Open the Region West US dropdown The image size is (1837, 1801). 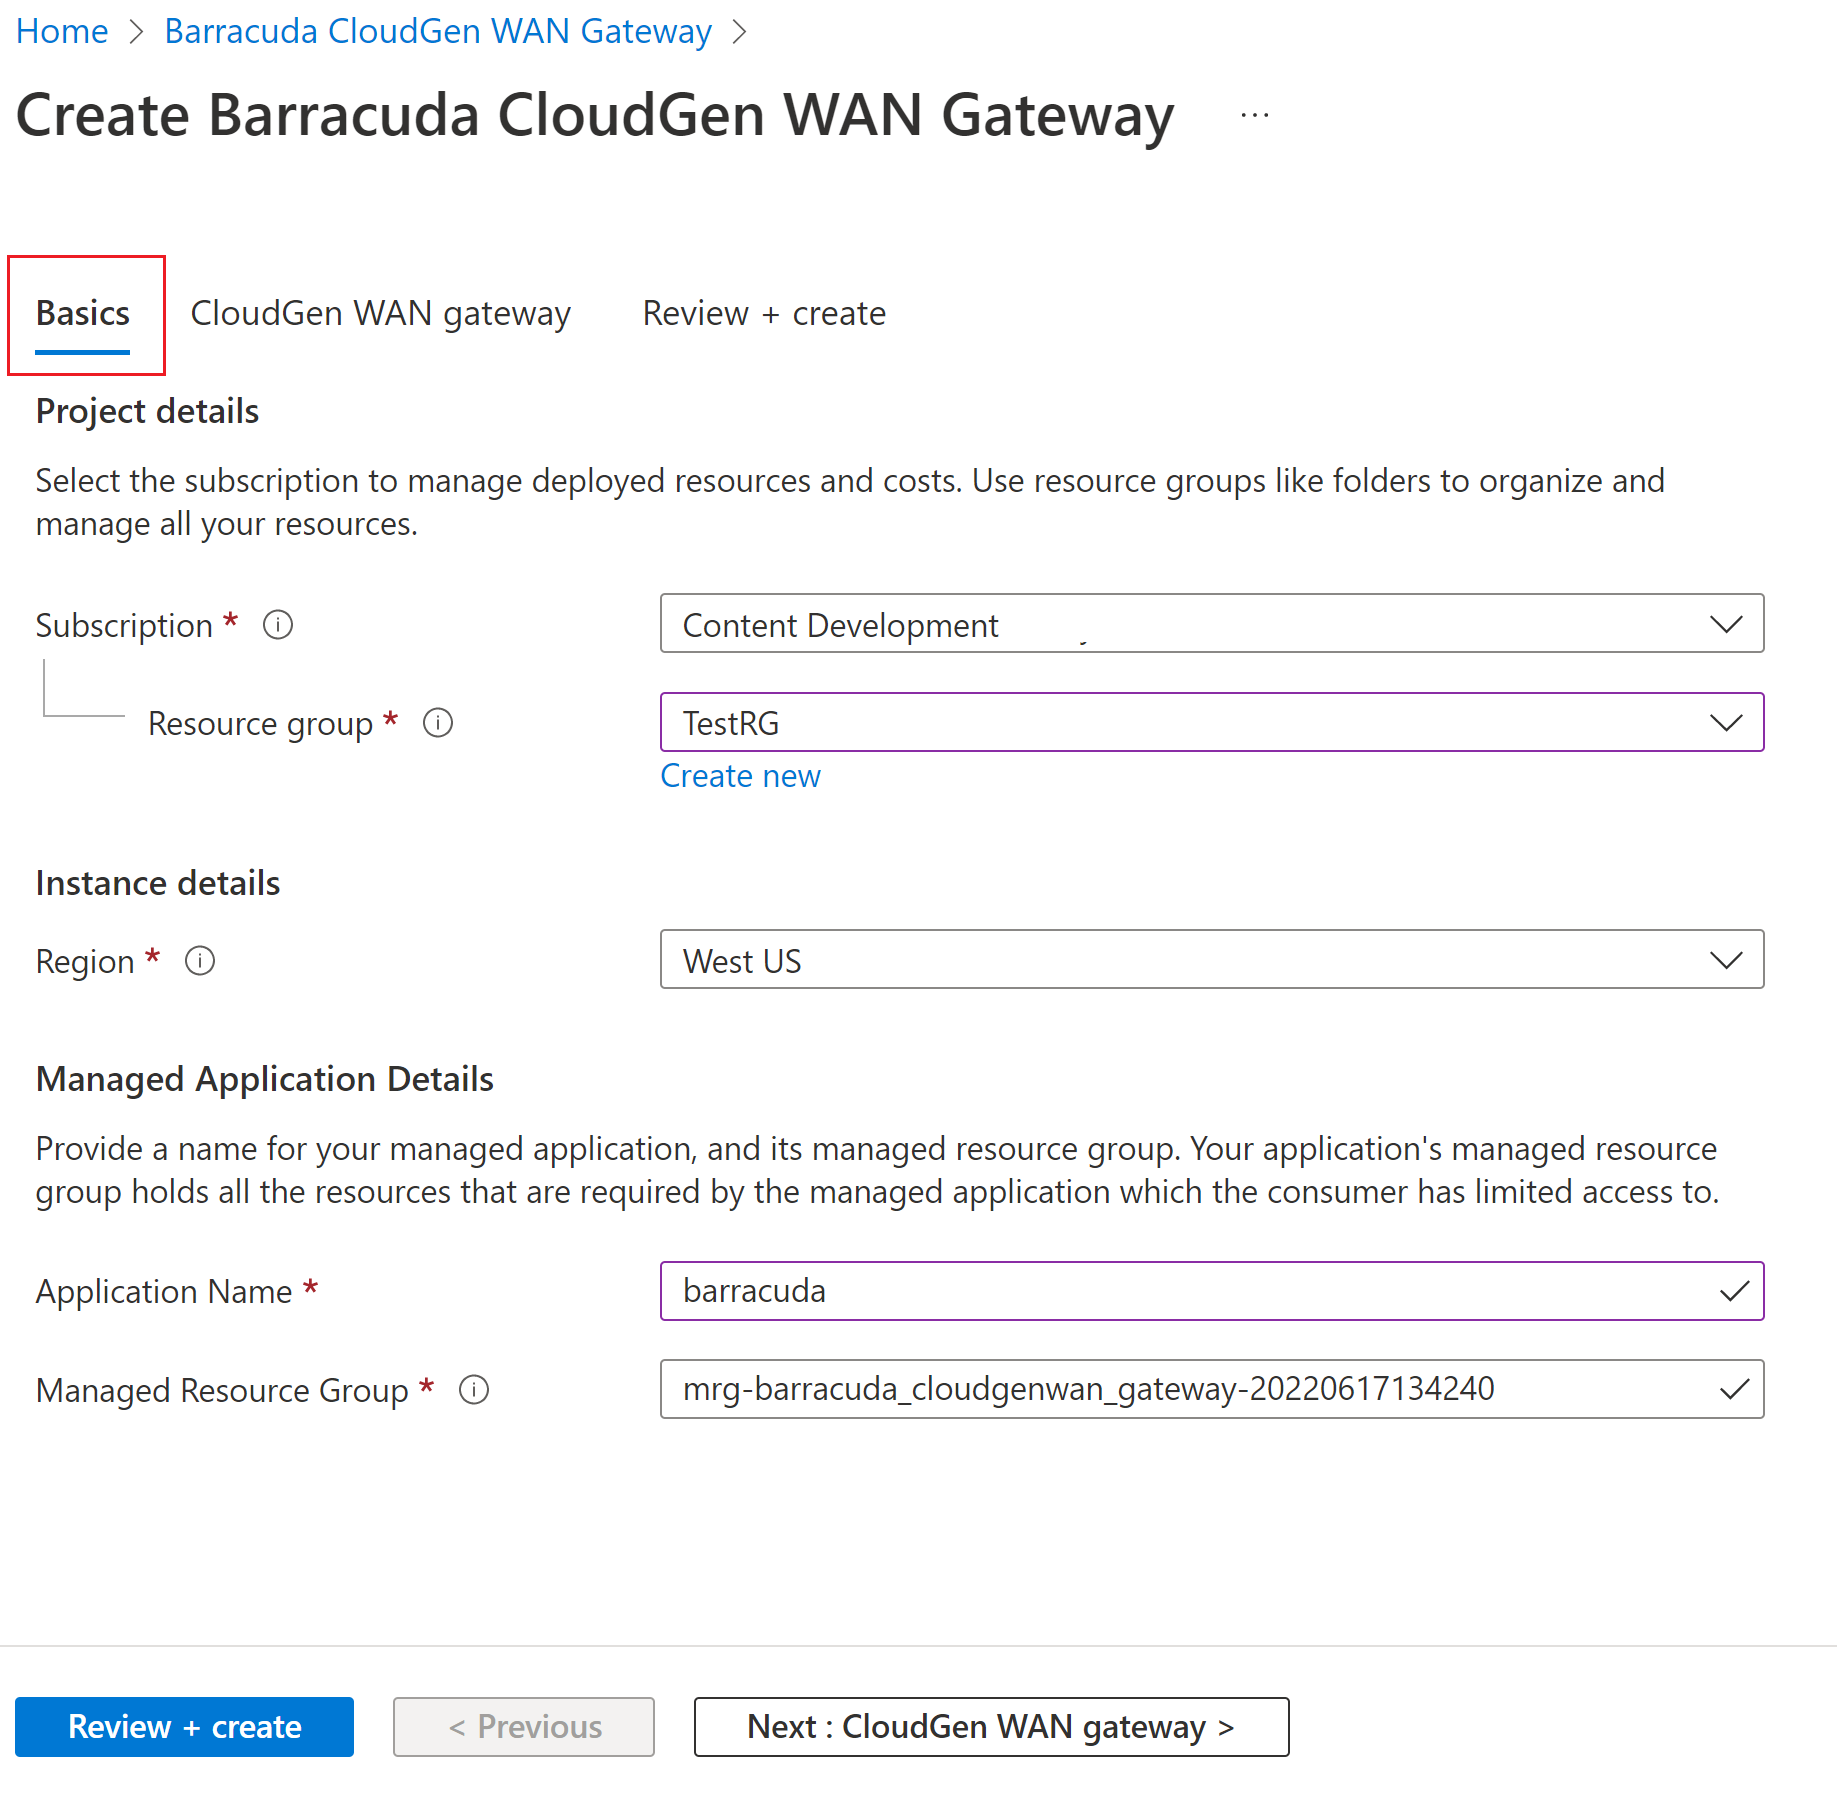[1212, 960]
